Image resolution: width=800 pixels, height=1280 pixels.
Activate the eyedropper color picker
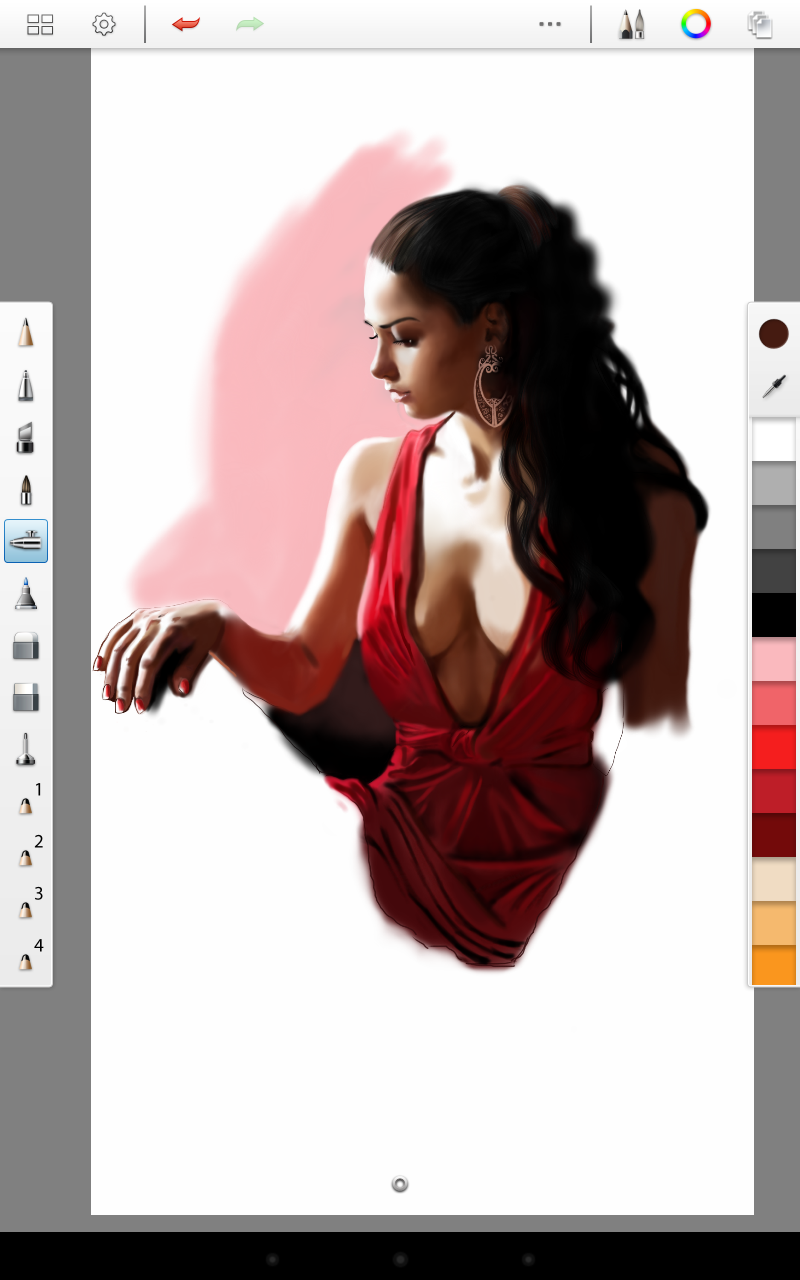[774, 386]
